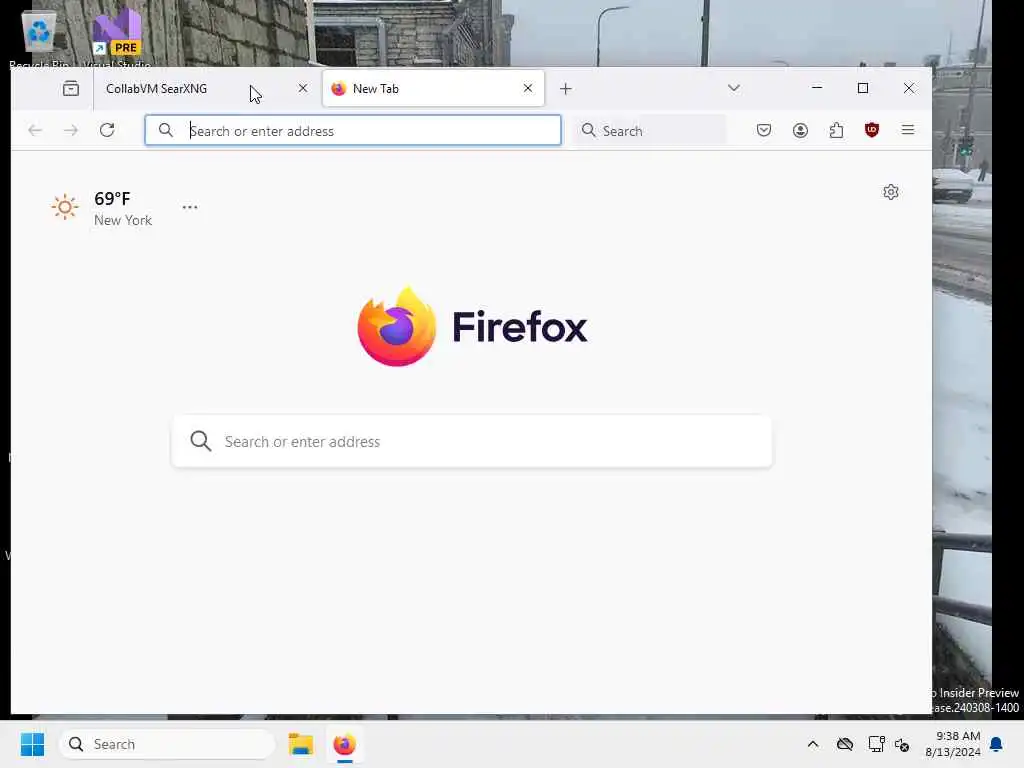Go back one page
Screen dimensions: 1024x768
point(35,131)
